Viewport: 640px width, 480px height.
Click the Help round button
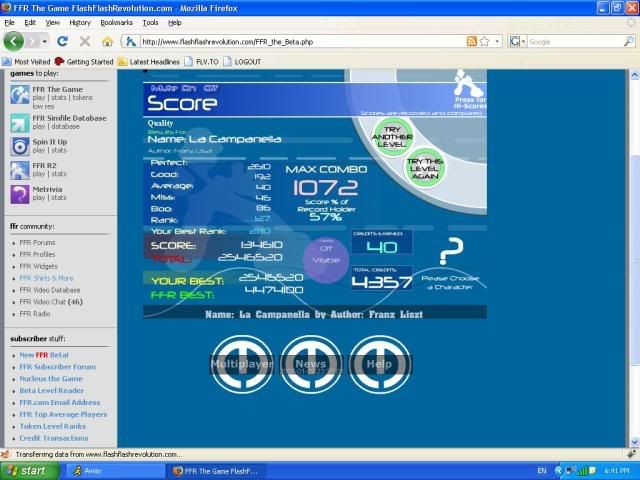point(379,364)
